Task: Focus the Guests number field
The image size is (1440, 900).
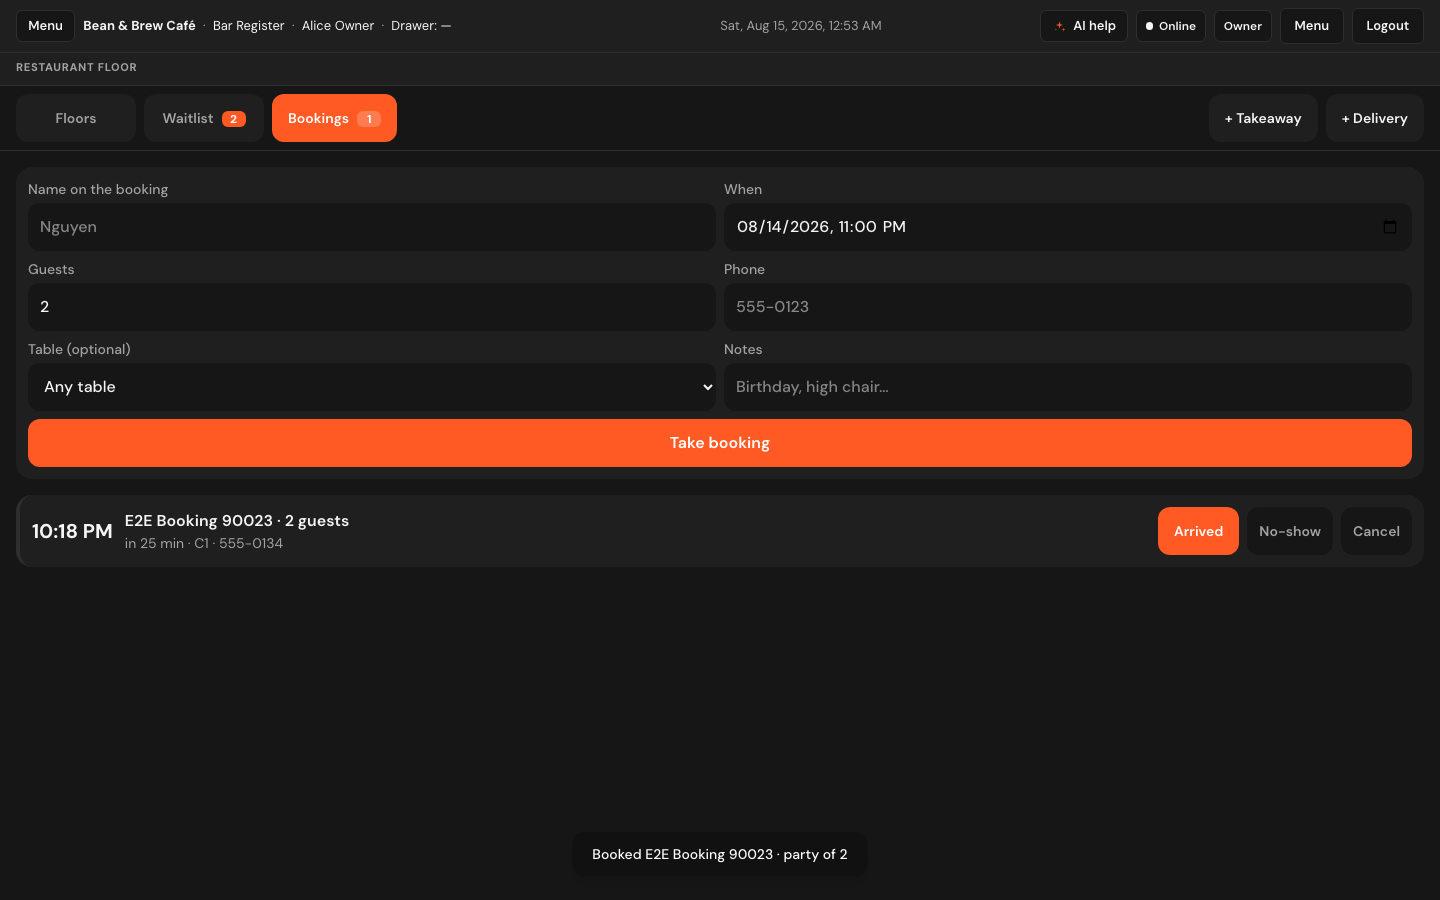Action: 372,307
